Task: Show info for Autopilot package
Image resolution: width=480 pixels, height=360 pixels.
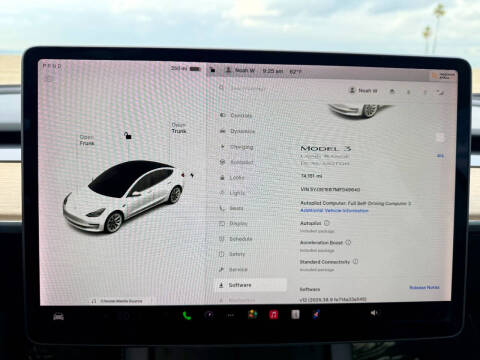Action: tap(327, 223)
